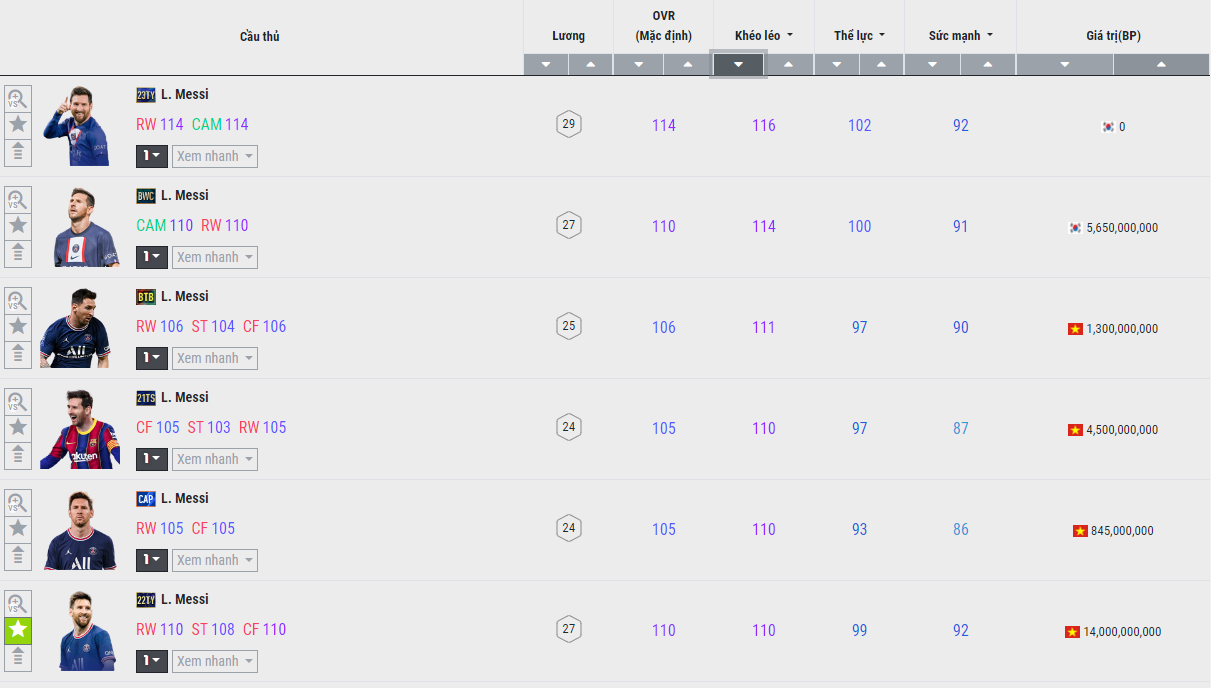
Task: Click compare (VS) icon for 23TY Messi
Action: pyautogui.click(x=18, y=98)
